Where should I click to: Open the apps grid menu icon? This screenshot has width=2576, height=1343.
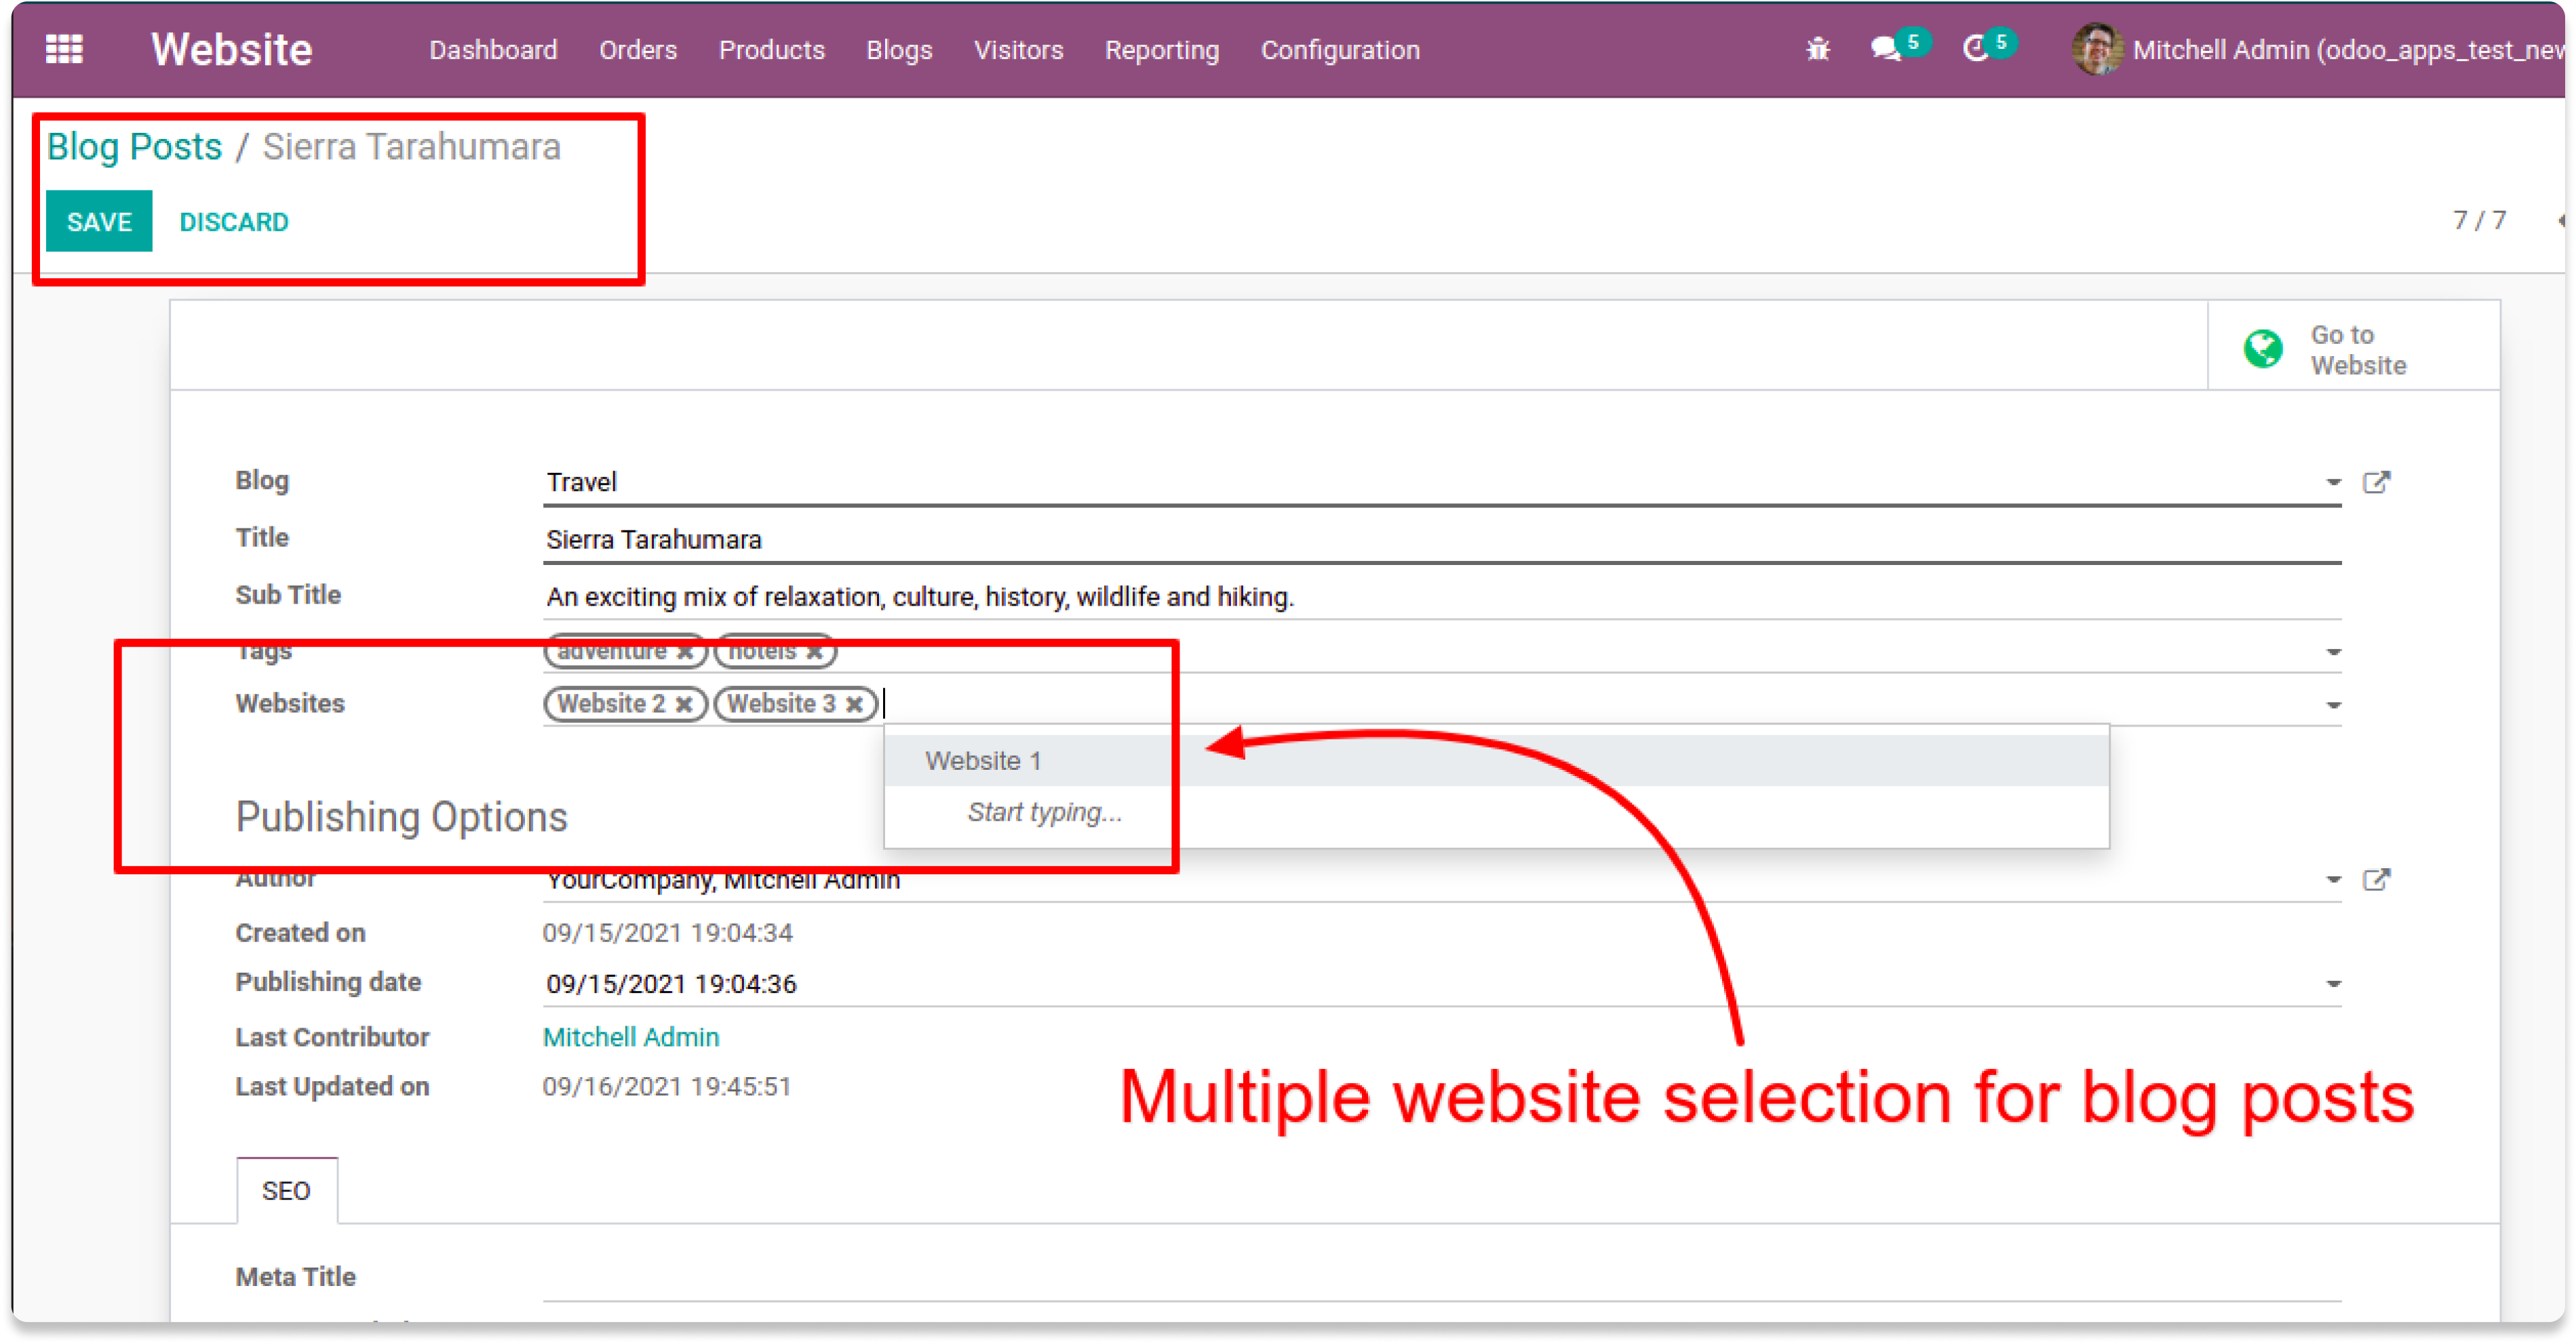click(64, 49)
